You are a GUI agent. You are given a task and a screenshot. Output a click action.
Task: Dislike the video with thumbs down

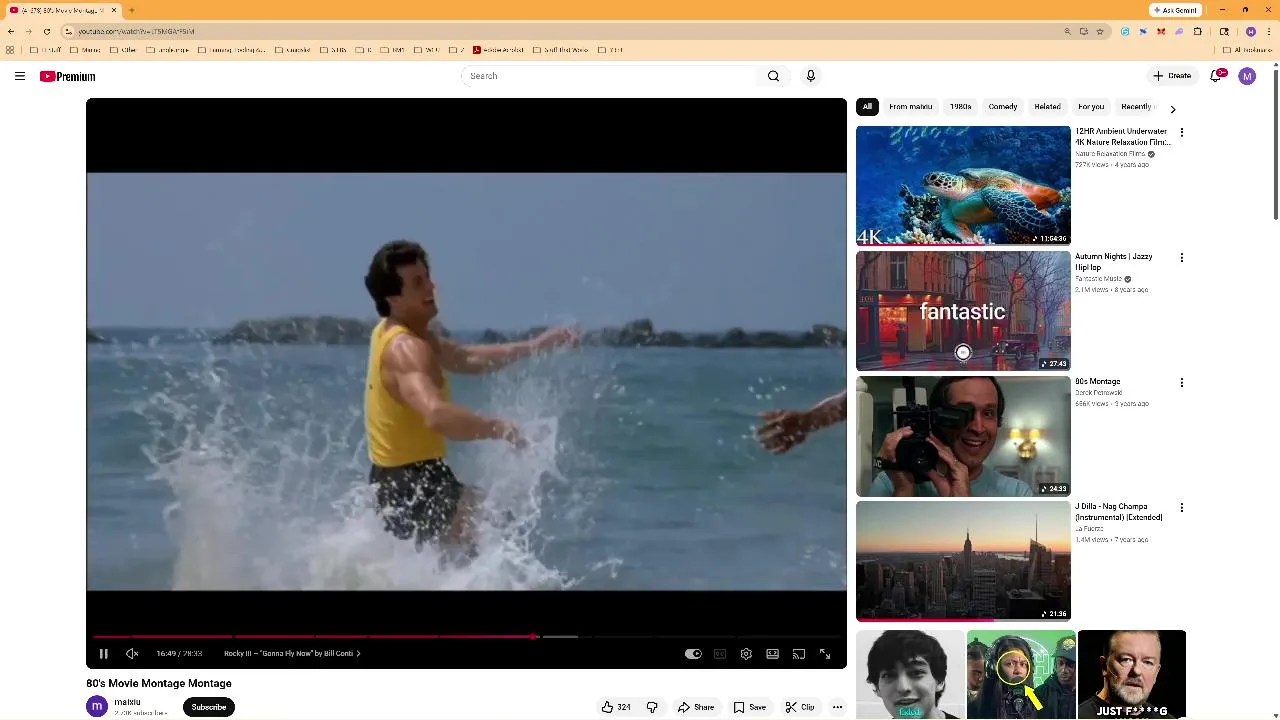click(652, 707)
